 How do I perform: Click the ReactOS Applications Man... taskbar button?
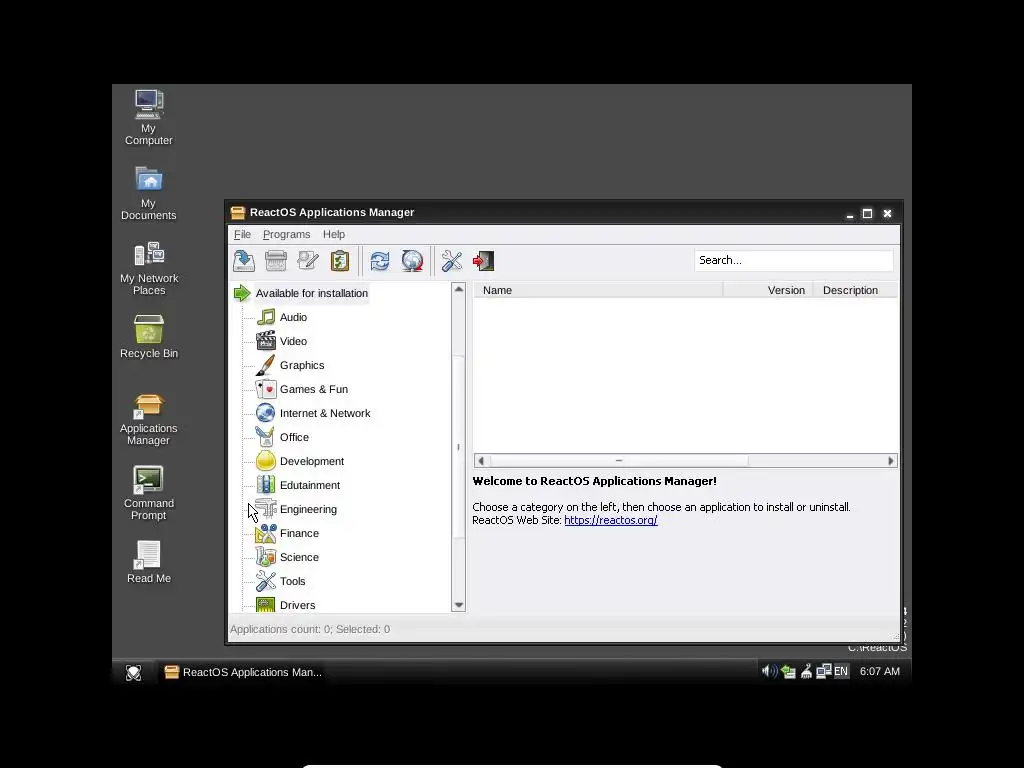coord(243,672)
